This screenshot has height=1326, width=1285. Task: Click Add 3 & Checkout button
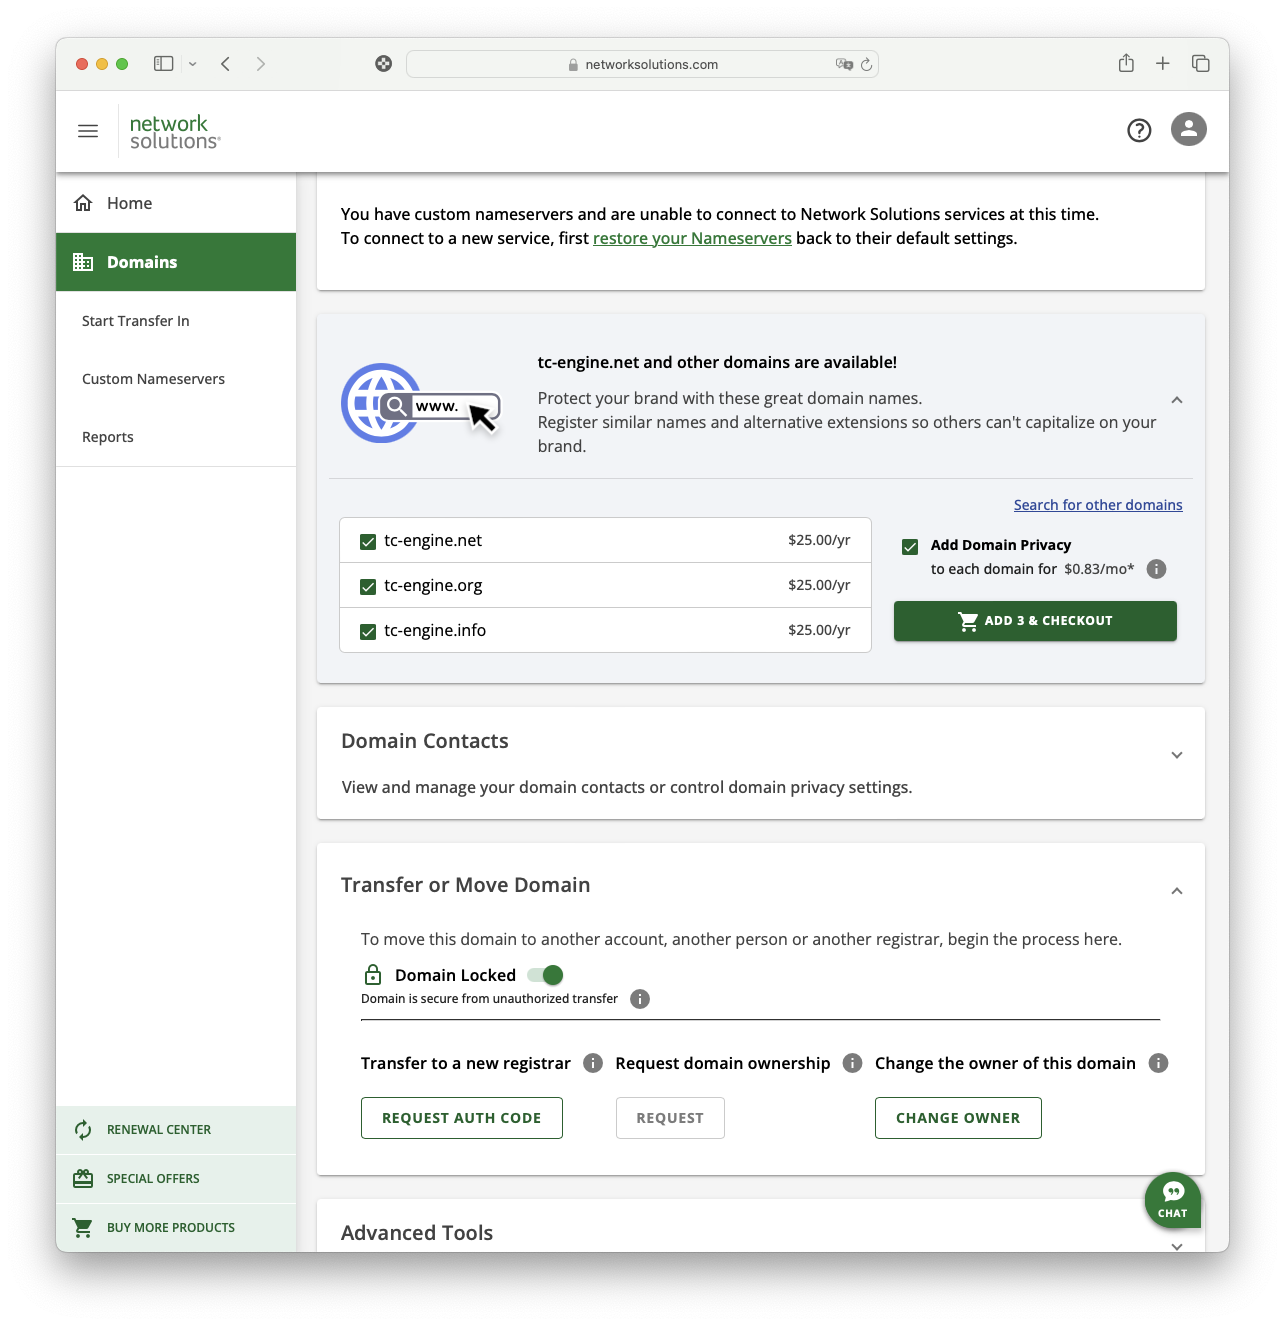[x=1035, y=621]
